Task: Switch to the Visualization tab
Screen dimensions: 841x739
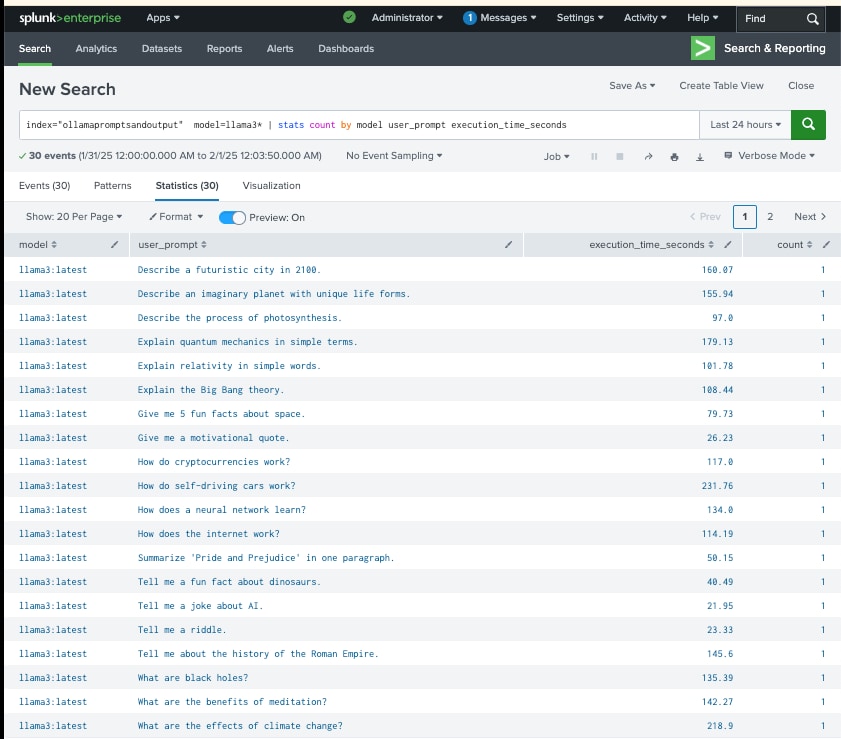Action: (271, 186)
